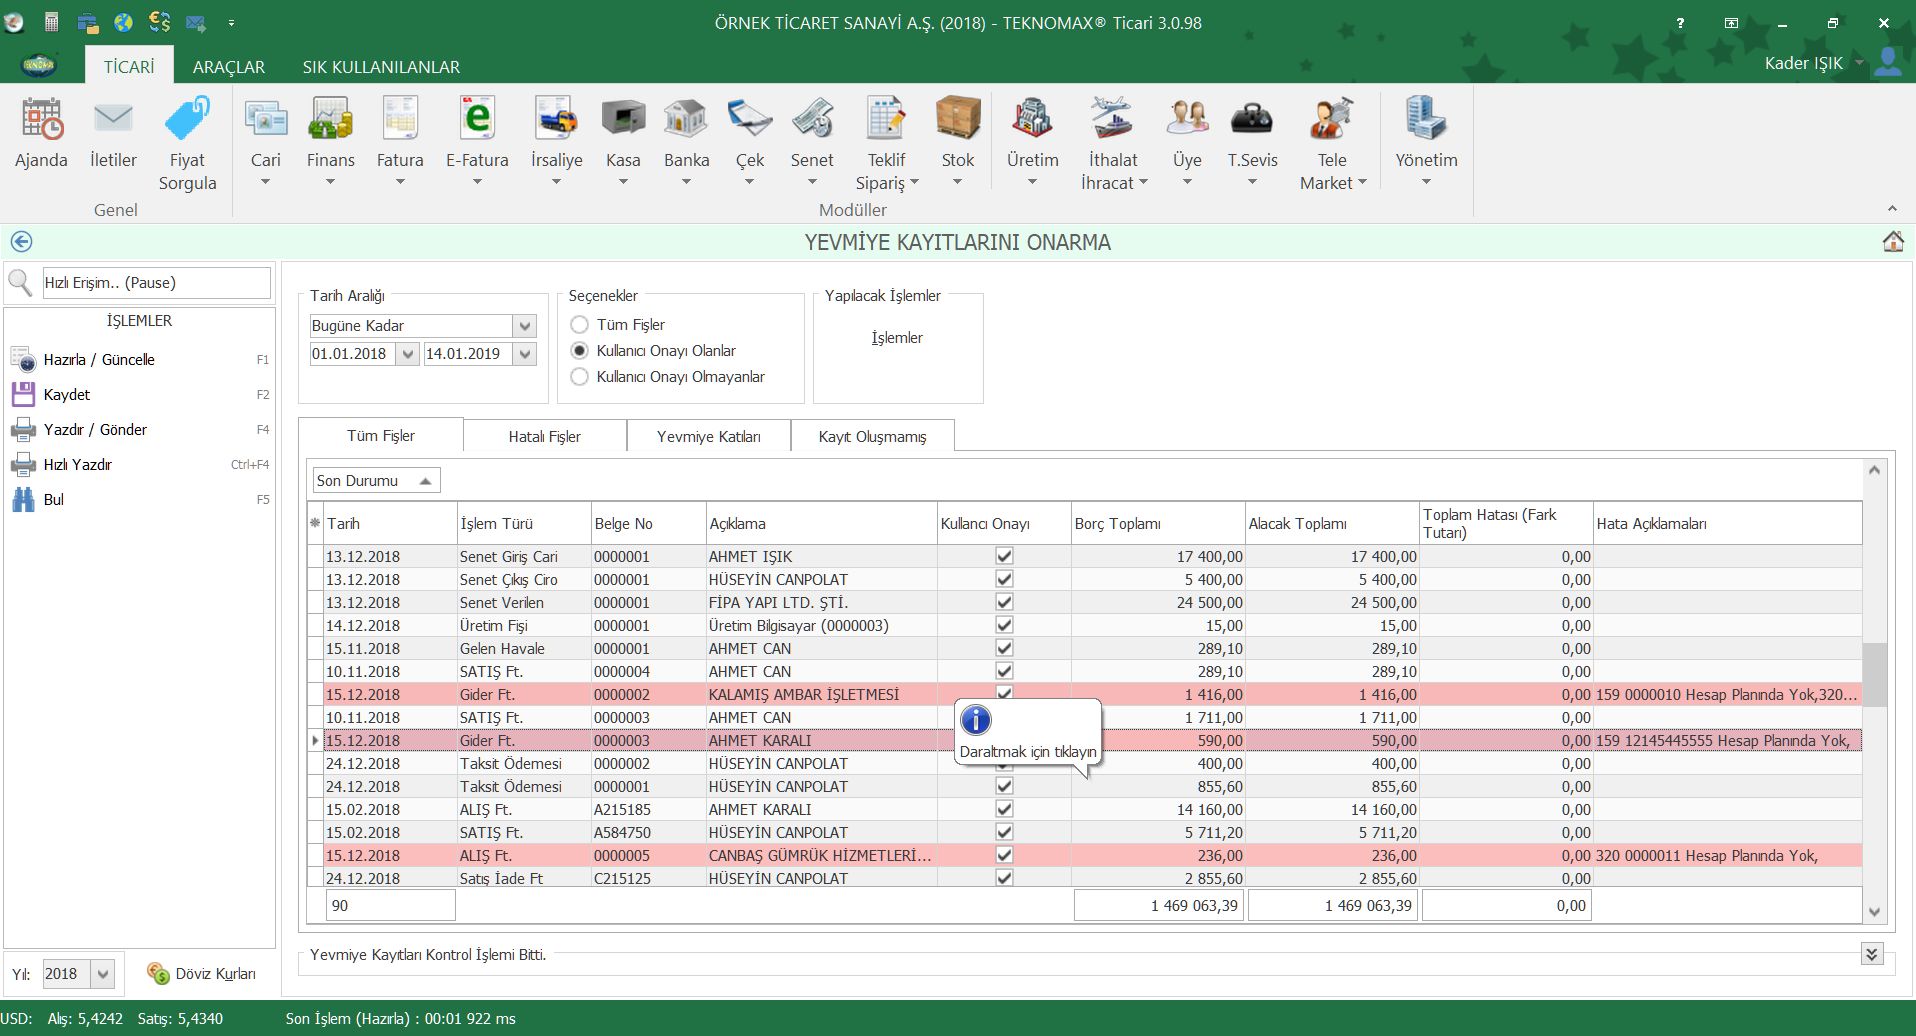This screenshot has height=1036, width=1916.
Task: Click the Hızlı Erişim search field
Action: coord(155,283)
